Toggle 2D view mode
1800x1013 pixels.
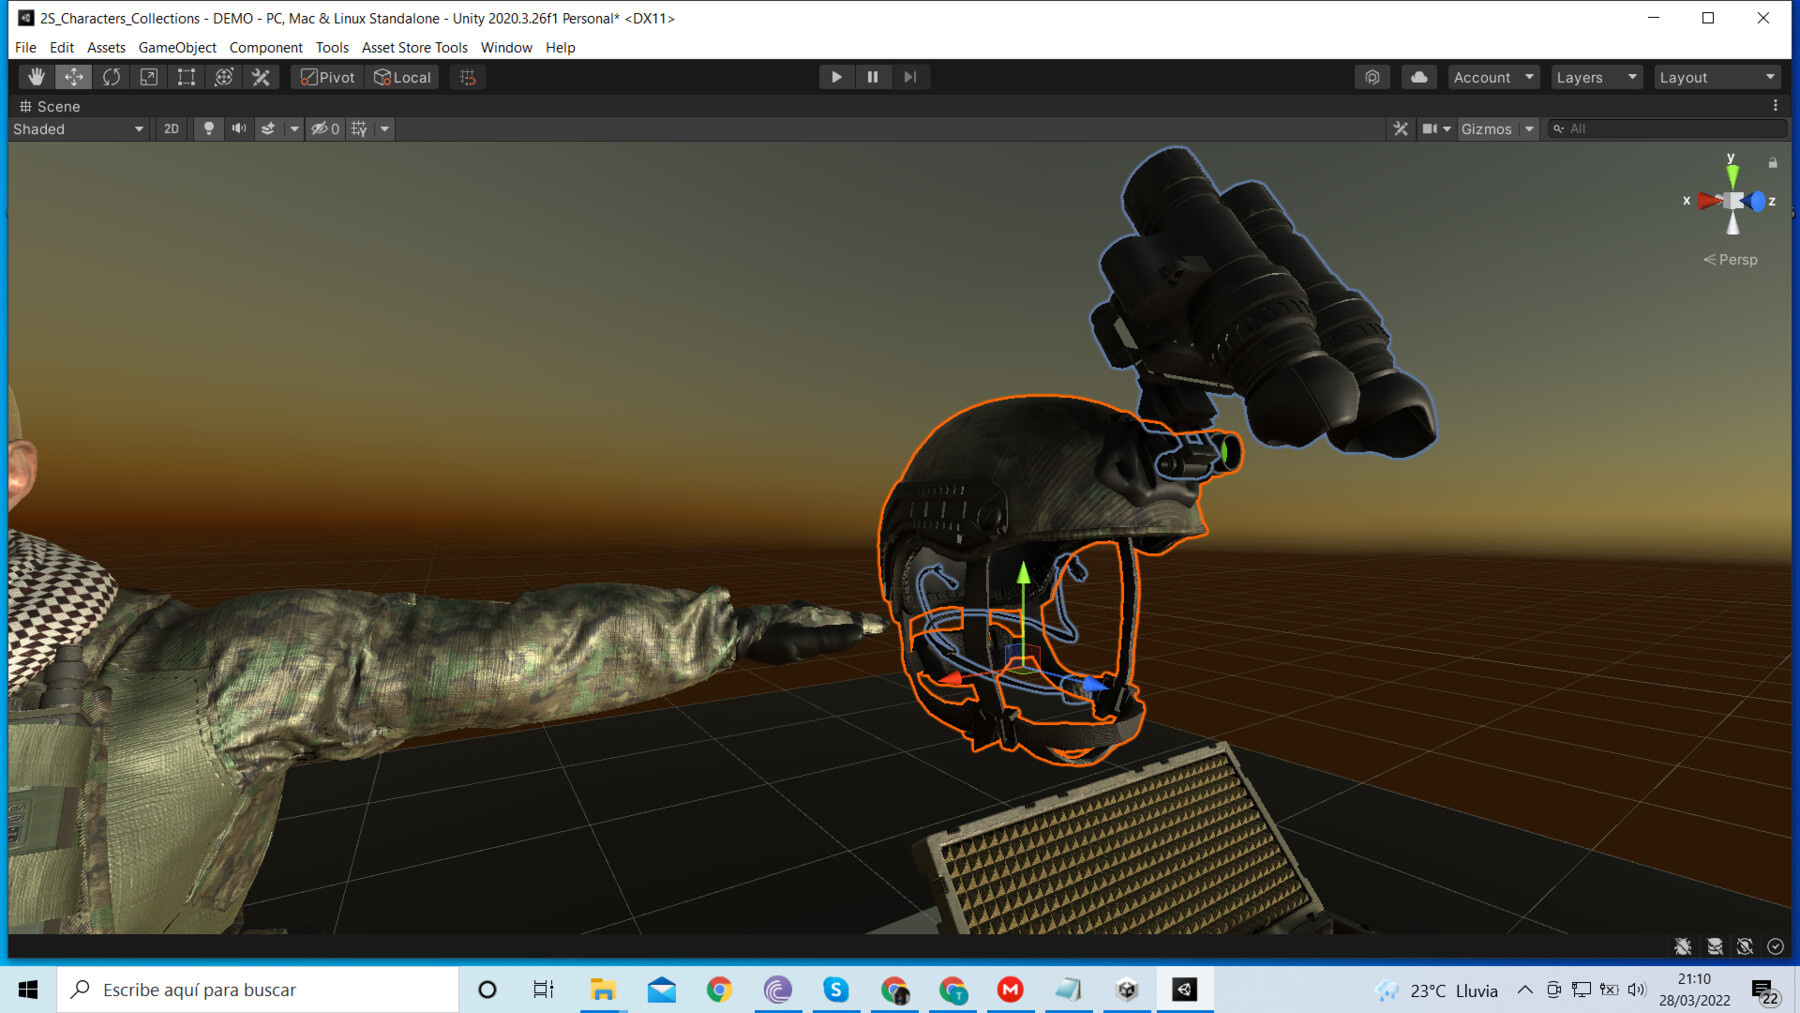tap(171, 129)
